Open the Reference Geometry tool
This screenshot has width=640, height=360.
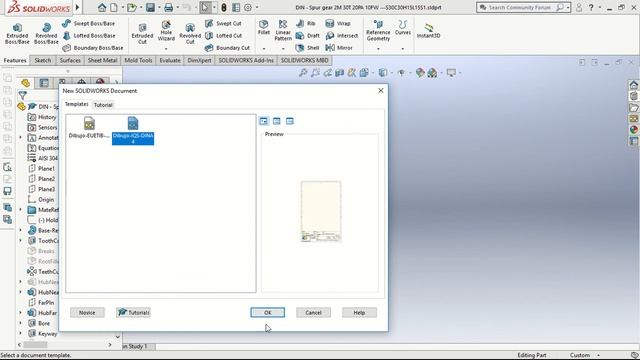378,30
